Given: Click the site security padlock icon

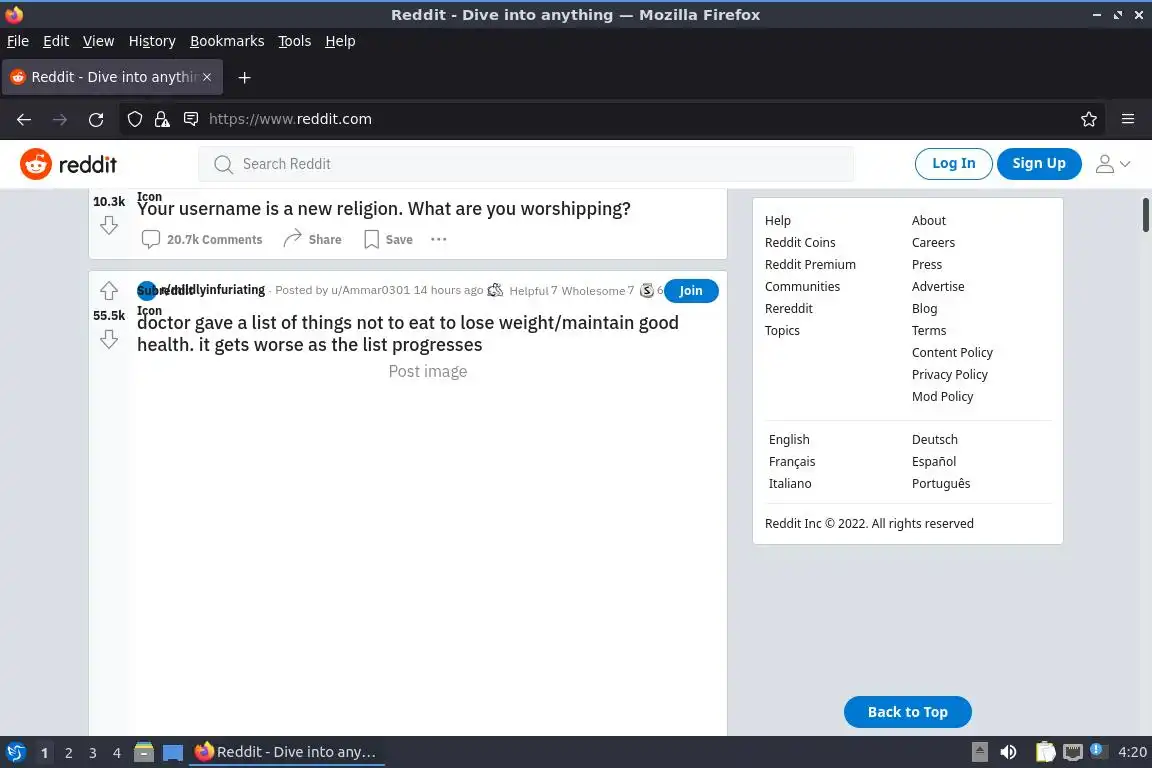Looking at the screenshot, I should 162,119.
